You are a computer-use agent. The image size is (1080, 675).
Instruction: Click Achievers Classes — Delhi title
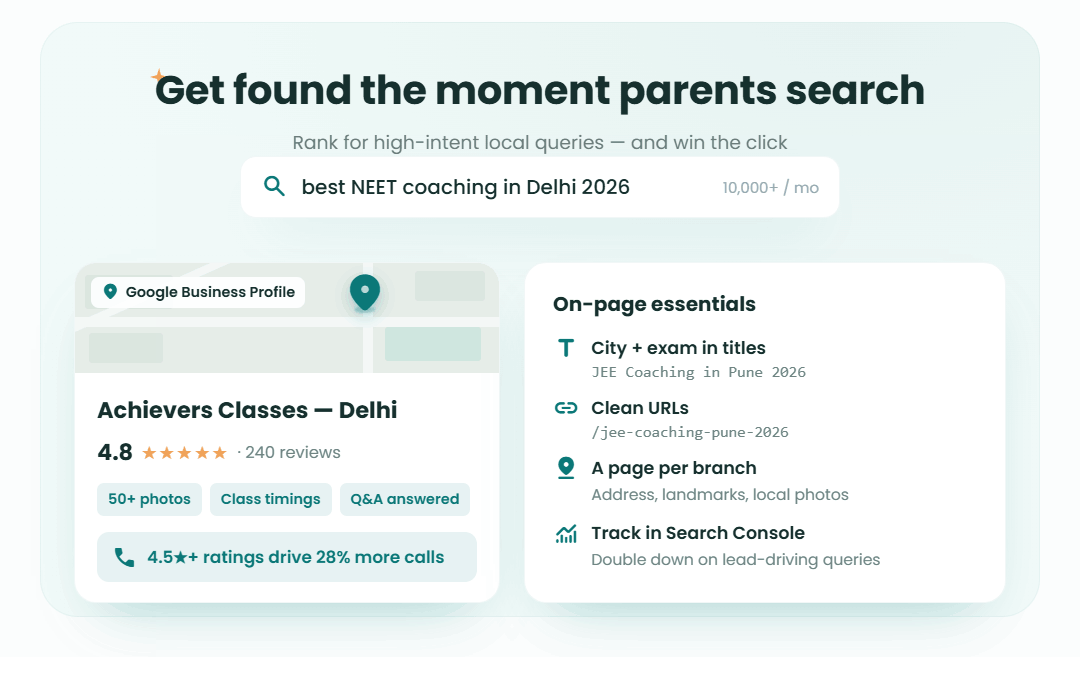(247, 410)
